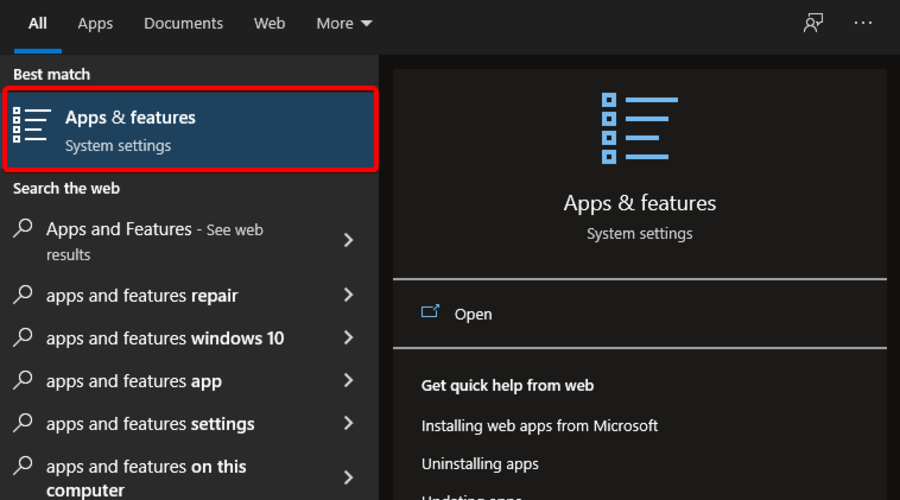
Task: Click the 'Search the web' section header
Action: 67,188
